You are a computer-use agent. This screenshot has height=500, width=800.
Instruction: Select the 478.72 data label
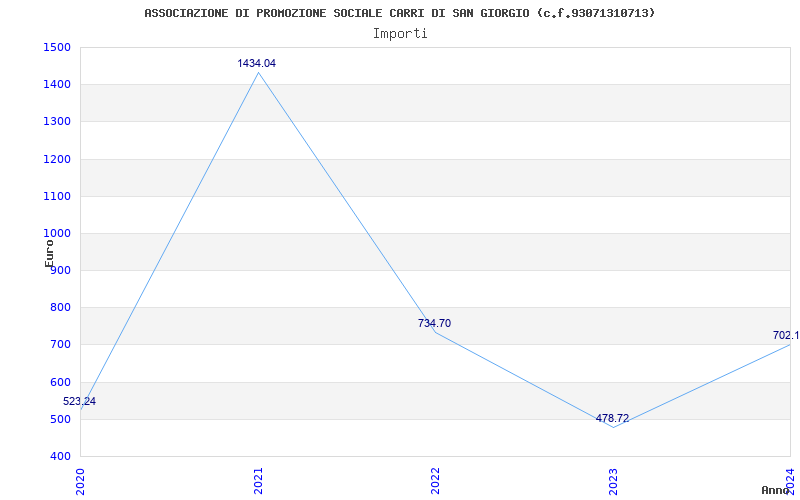pos(612,418)
